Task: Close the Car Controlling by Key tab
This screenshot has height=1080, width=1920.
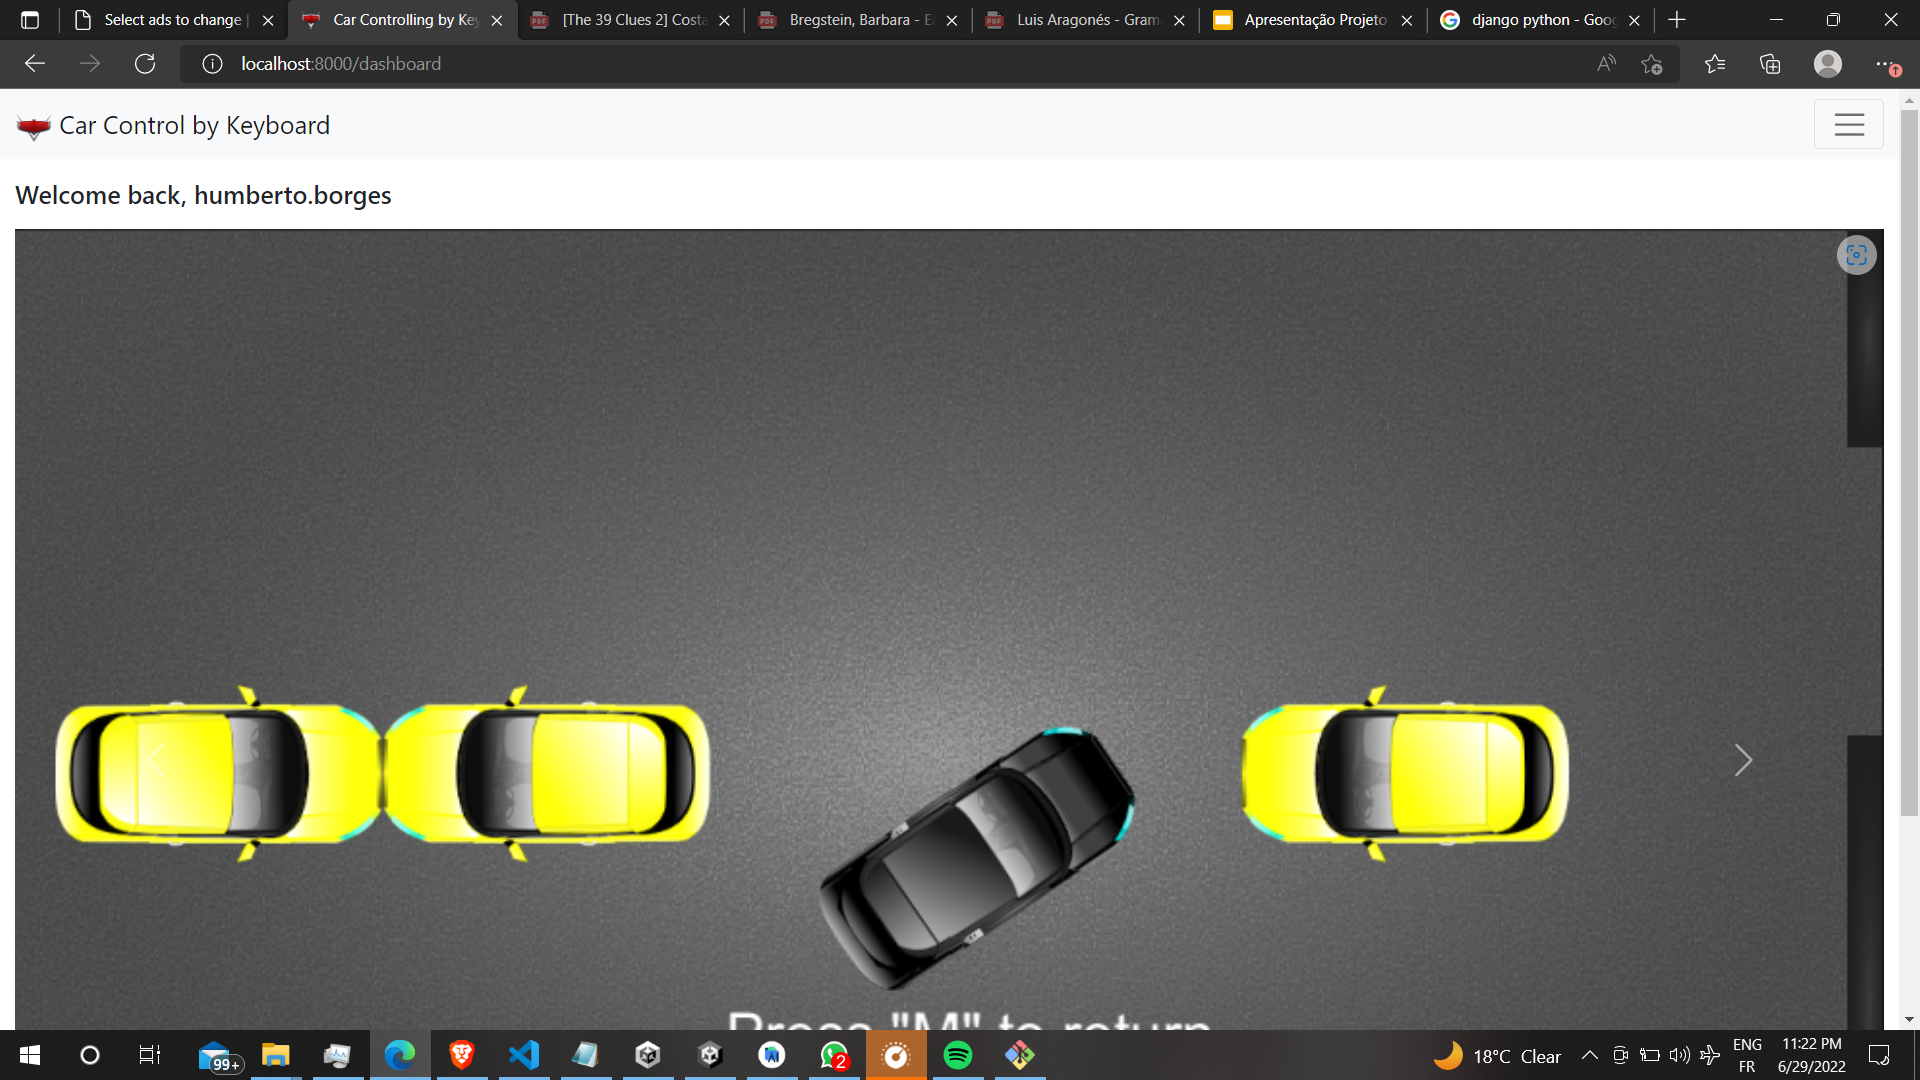Action: 497,20
